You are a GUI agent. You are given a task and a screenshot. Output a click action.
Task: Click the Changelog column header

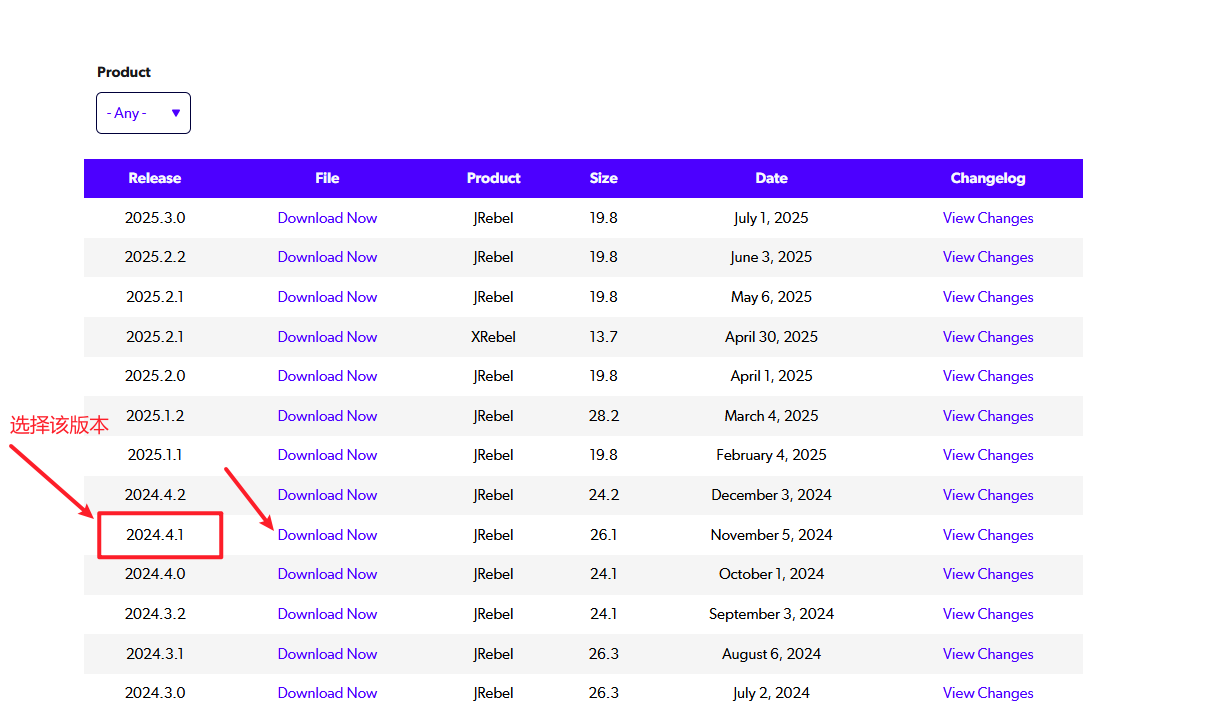pos(988,178)
